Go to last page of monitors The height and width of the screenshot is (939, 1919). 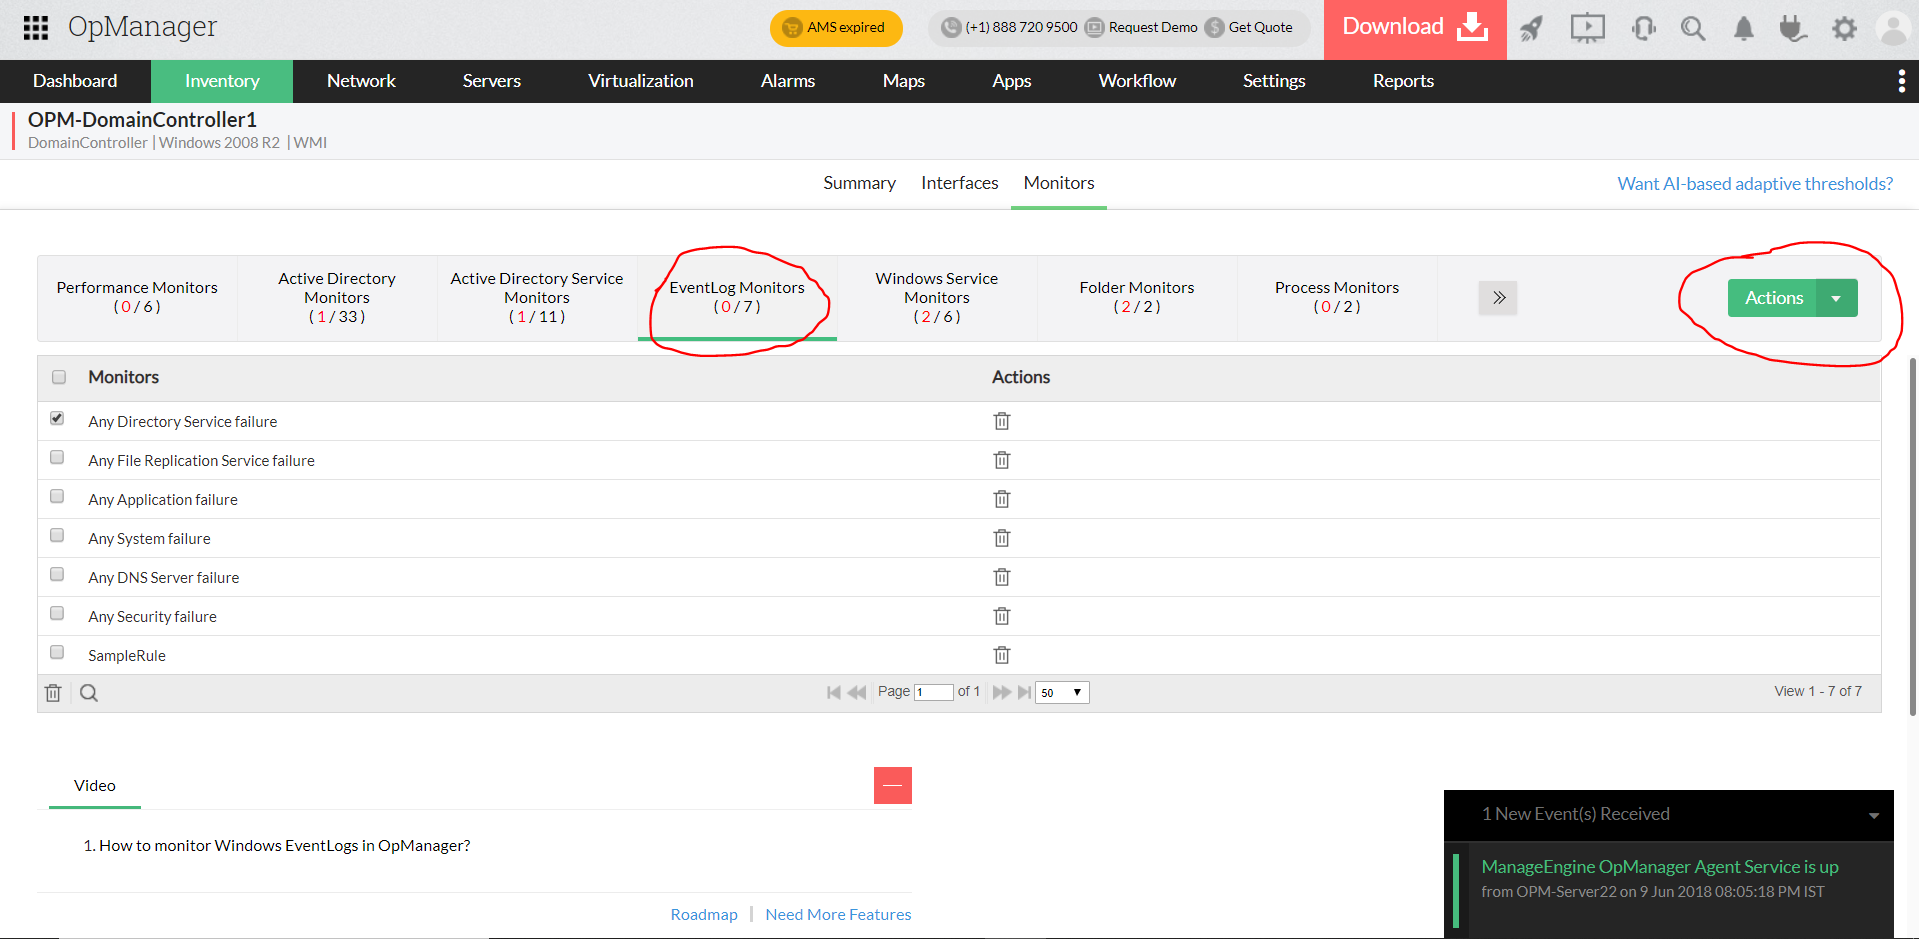click(1024, 692)
